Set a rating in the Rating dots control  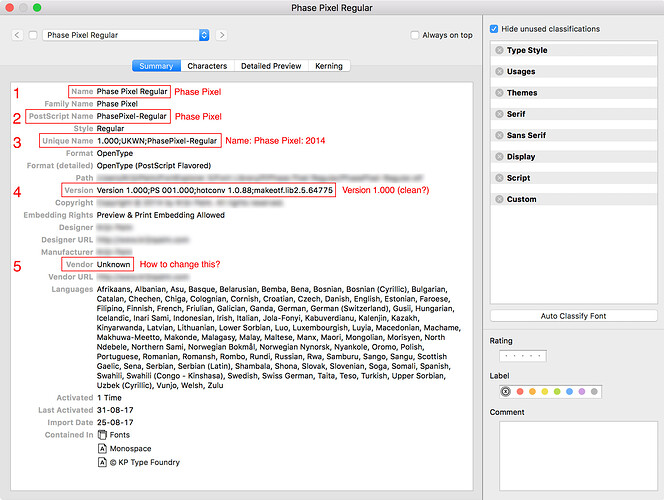523,356
